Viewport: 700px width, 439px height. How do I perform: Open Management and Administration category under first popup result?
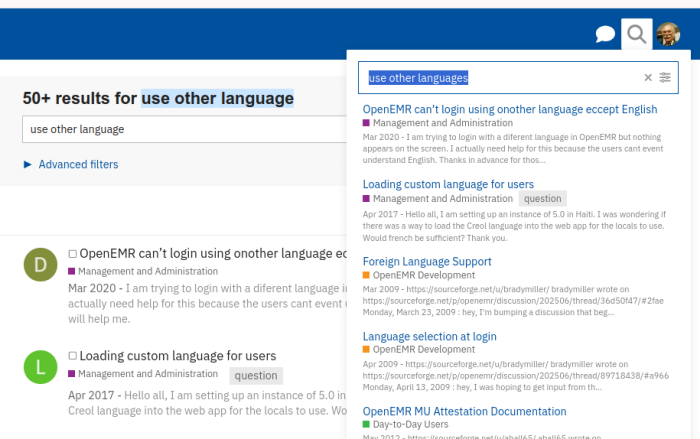(438, 123)
